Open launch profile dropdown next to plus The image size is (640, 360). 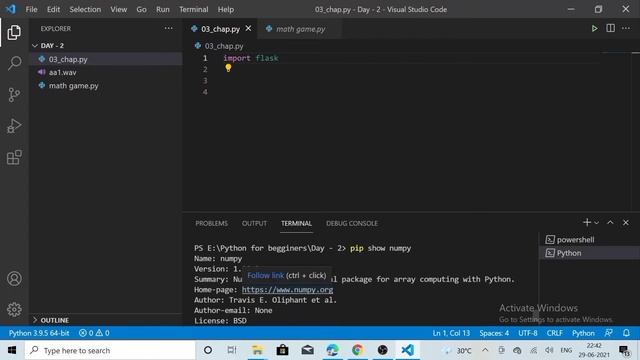597,223
